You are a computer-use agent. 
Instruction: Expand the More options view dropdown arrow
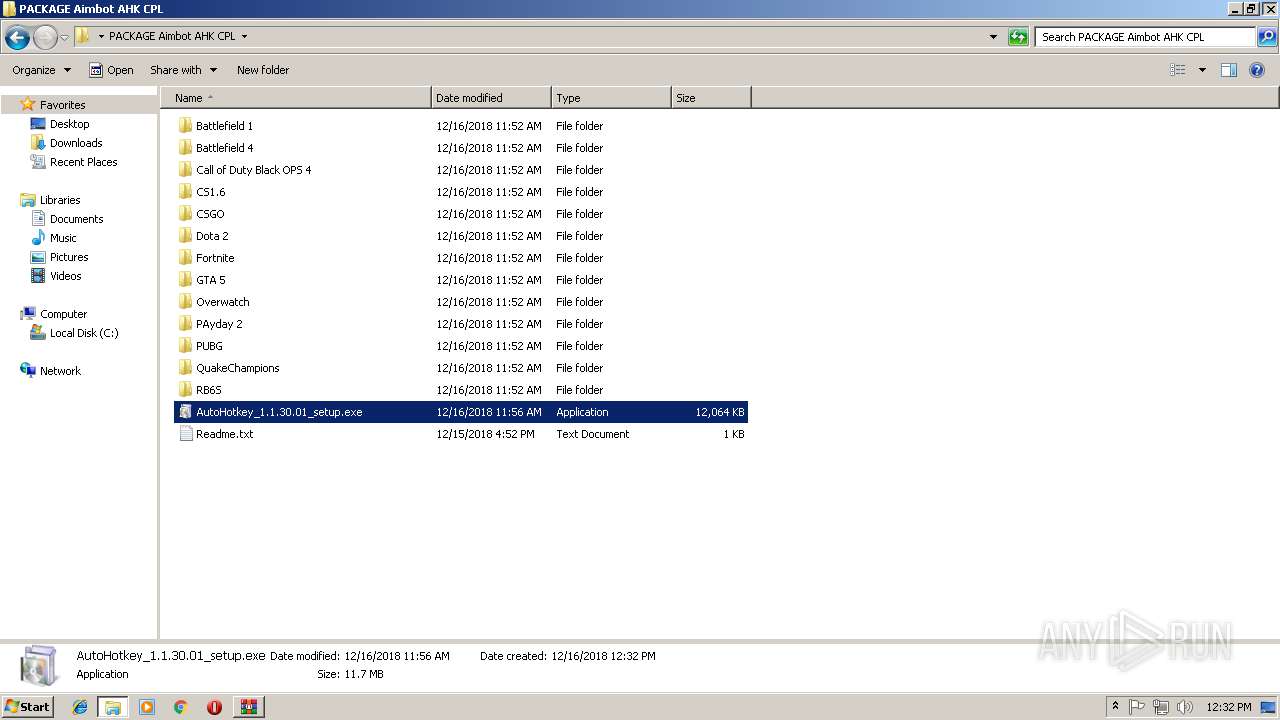point(1202,70)
